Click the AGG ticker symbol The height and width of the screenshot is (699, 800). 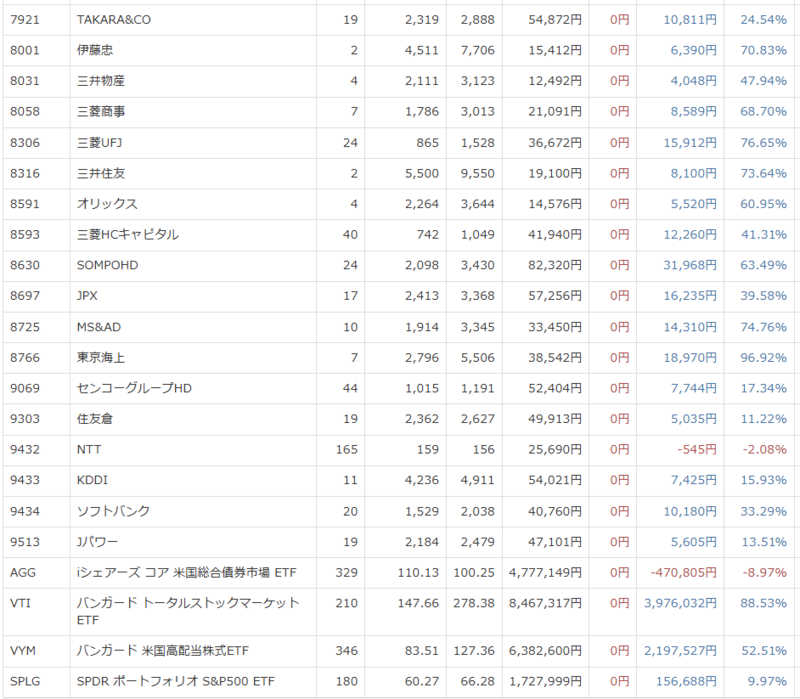tap(23, 572)
